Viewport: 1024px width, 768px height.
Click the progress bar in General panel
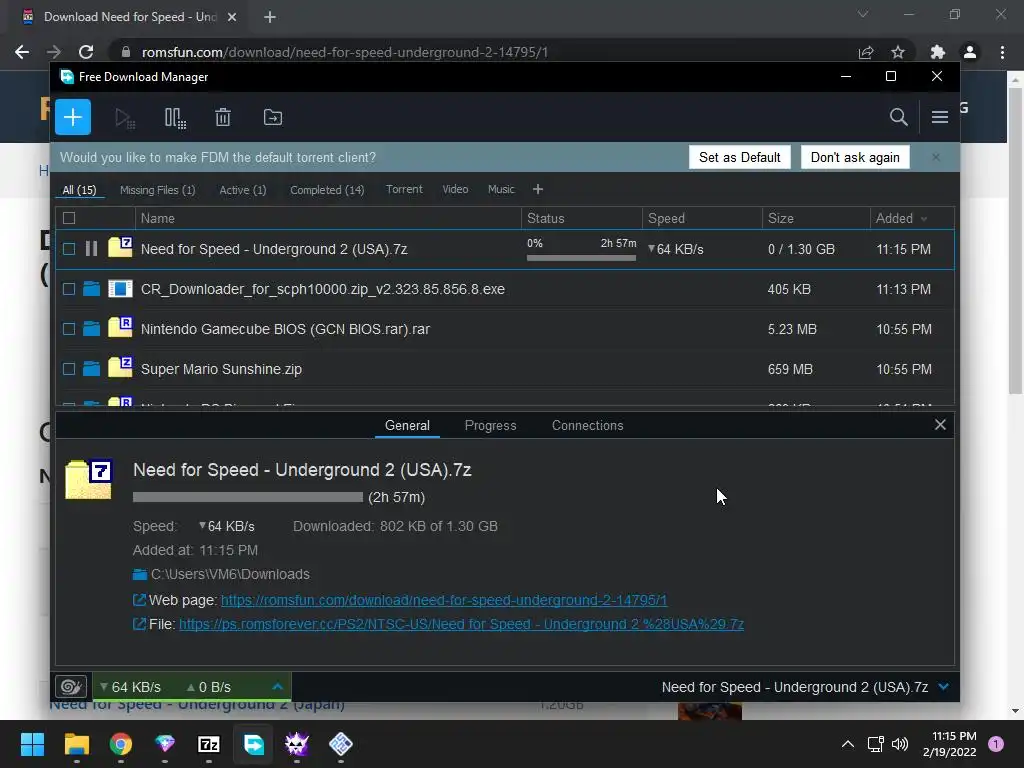coord(248,497)
